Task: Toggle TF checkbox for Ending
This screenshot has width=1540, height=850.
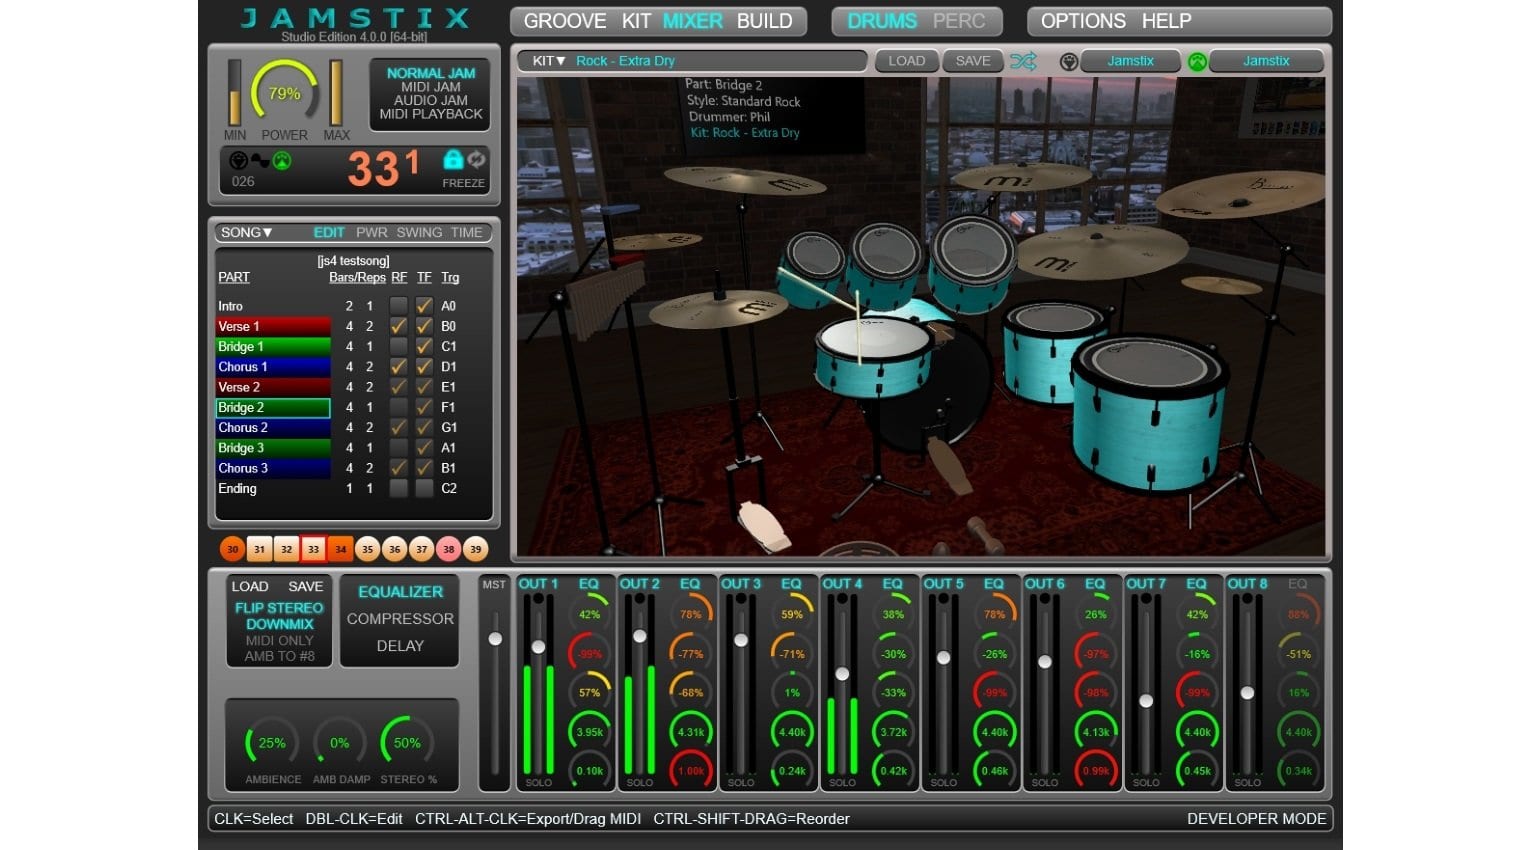Action: click(424, 489)
